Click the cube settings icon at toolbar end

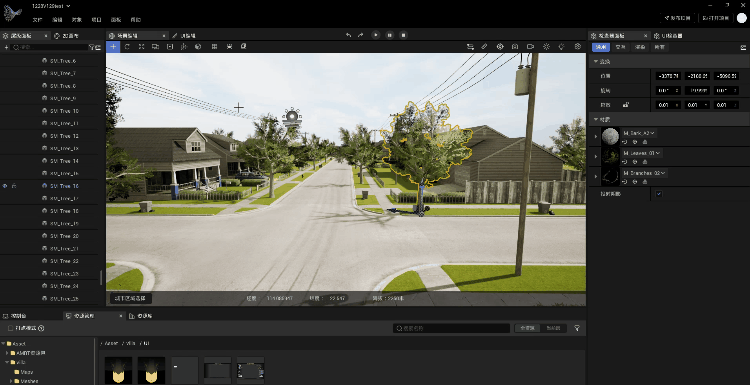(578, 46)
